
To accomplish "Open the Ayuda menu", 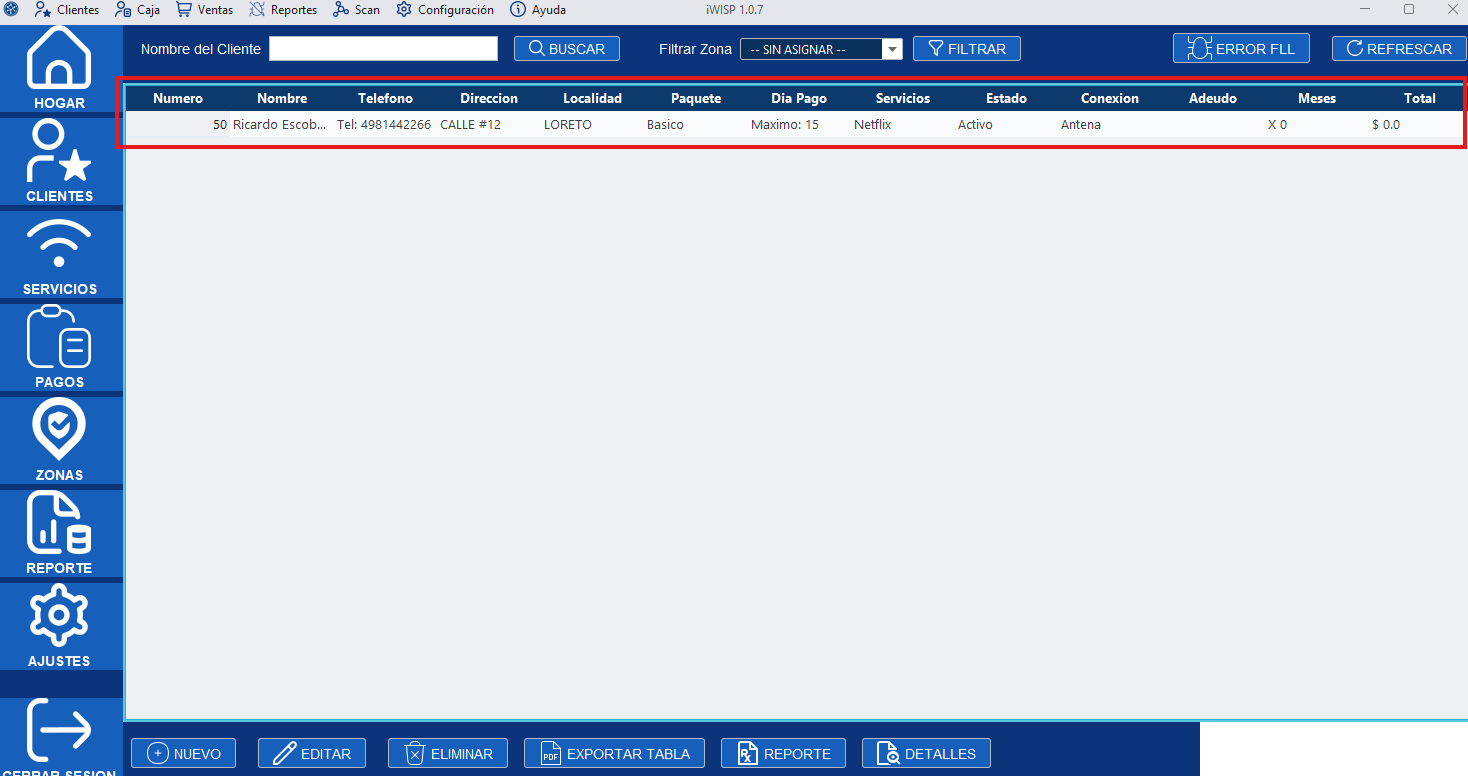I will click(x=537, y=10).
